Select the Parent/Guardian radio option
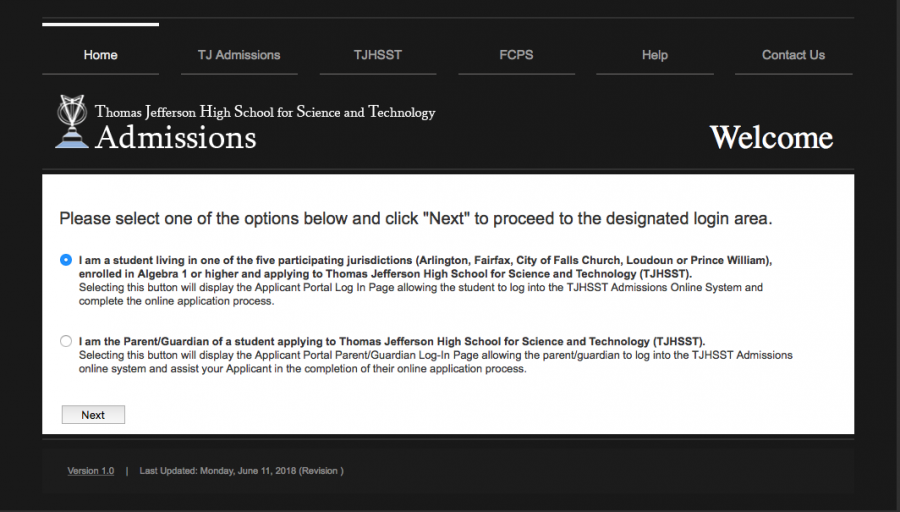The width and height of the screenshot is (900, 512). [66, 341]
